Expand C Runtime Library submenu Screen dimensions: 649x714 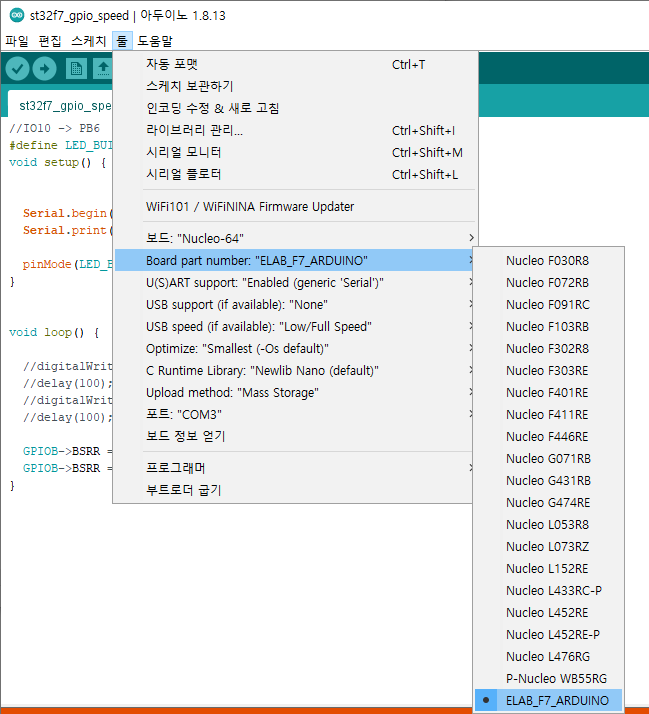click(296, 370)
